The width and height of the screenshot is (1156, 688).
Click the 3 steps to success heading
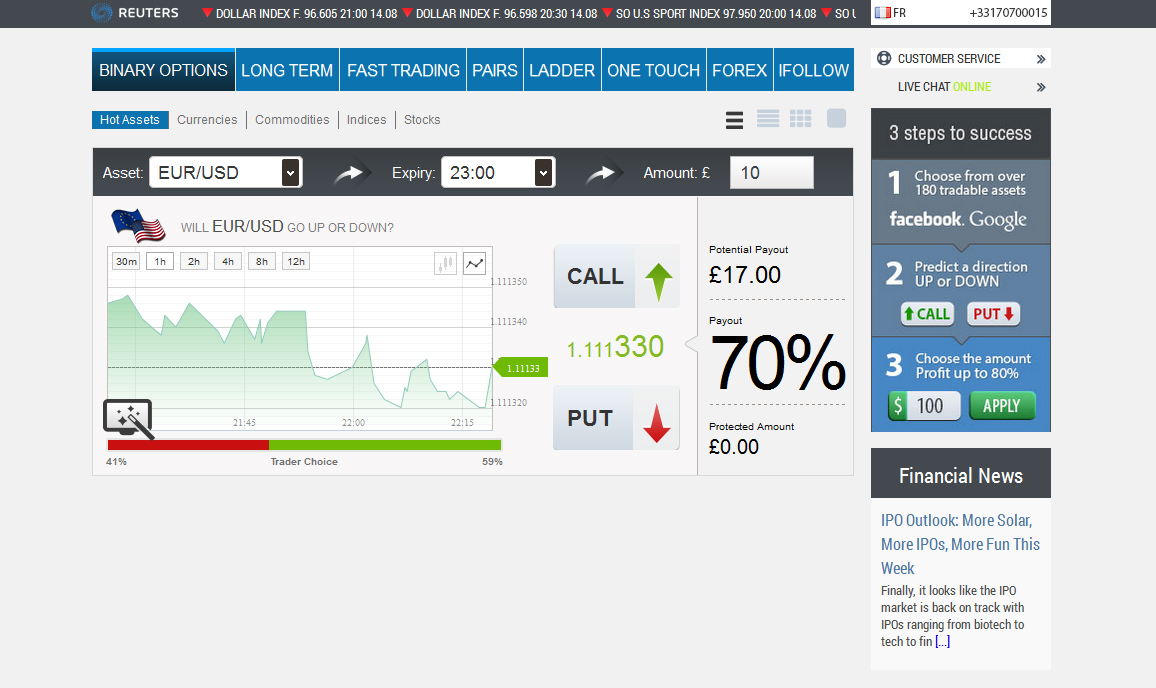pos(960,133)
